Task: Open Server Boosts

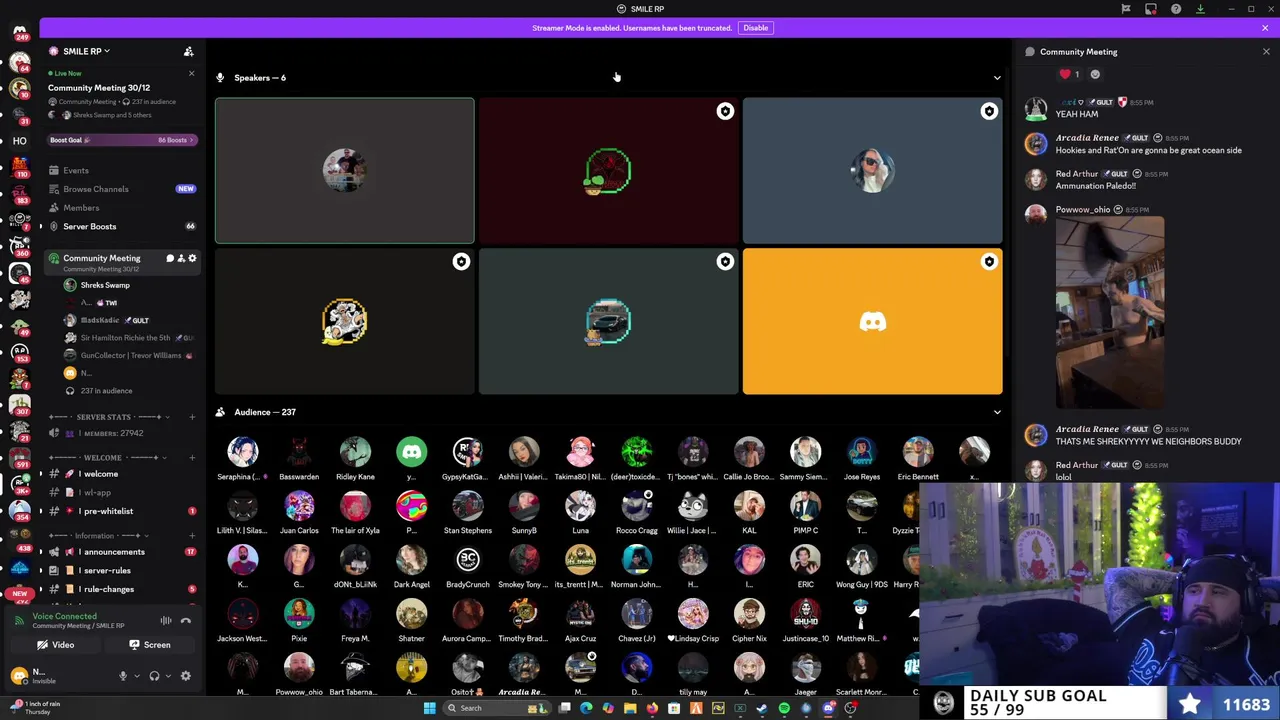Action: click(90, 226)
